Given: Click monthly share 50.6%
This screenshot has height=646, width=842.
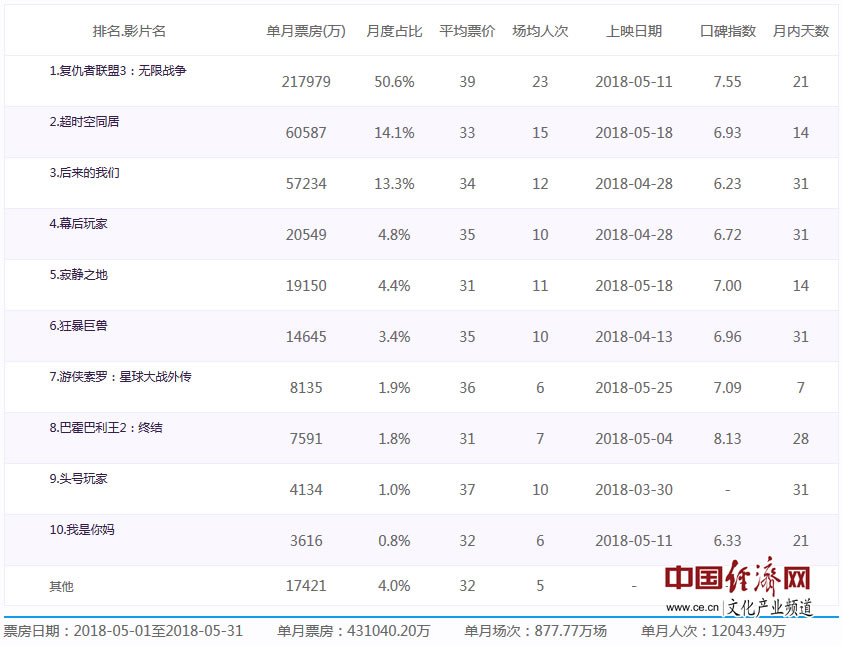Looking at the screenshot, I should coord(394,82).
